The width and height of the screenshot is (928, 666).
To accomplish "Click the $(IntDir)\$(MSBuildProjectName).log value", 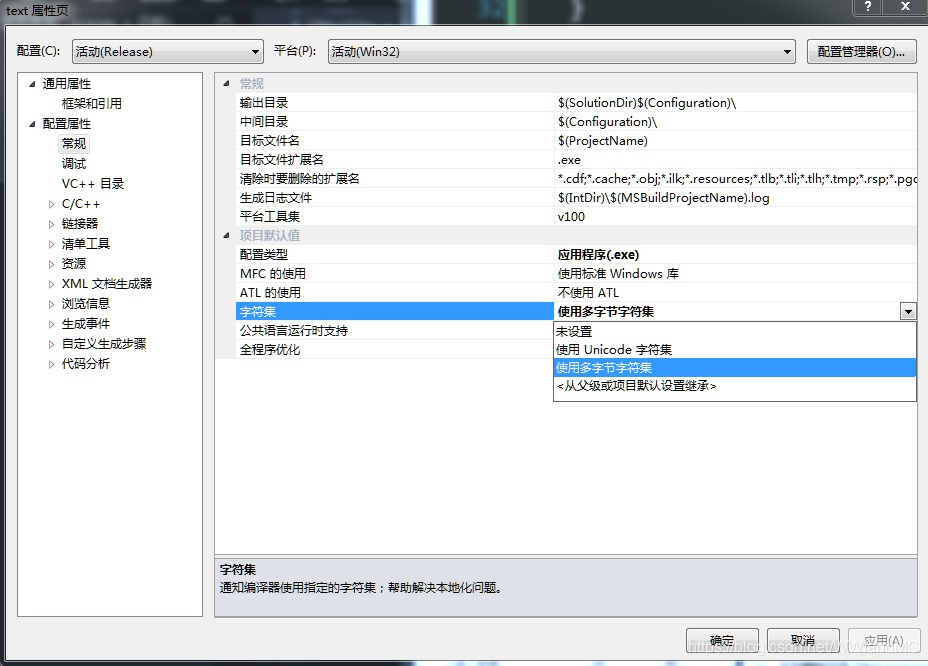I will point(736,197).
